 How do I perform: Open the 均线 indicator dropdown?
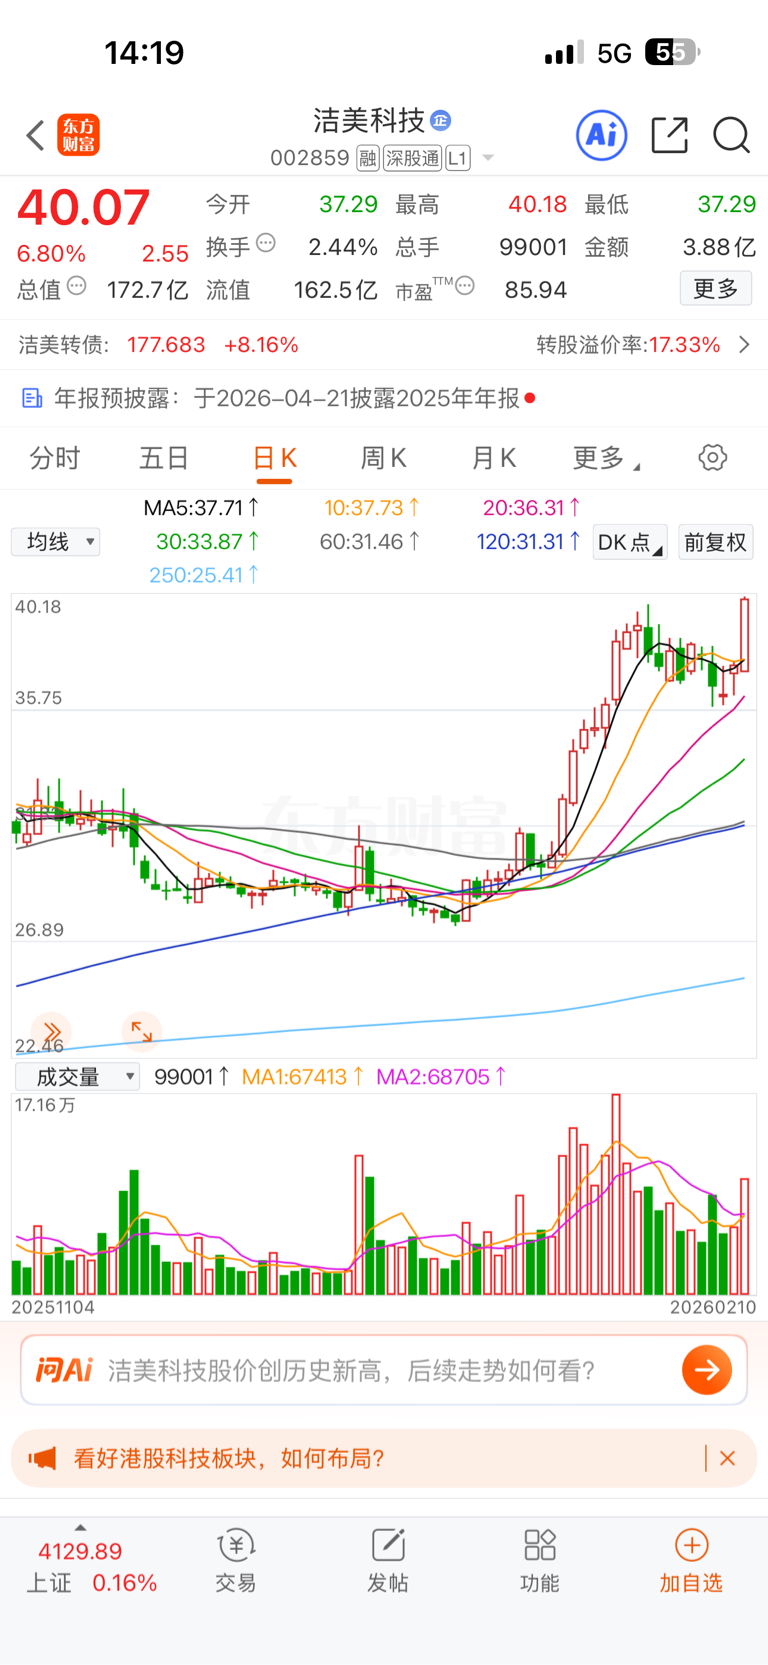(x=56, y=542)
